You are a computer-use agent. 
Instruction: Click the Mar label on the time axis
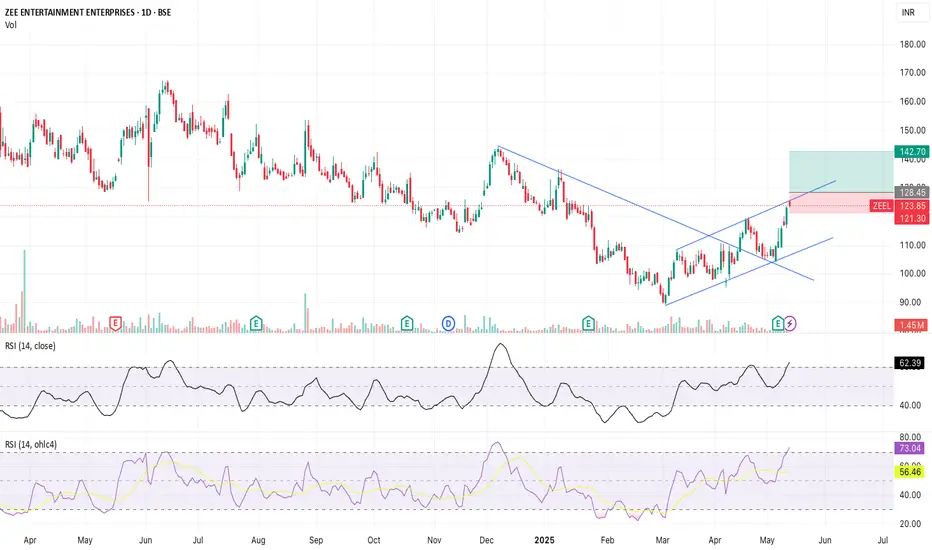point(662,540)
